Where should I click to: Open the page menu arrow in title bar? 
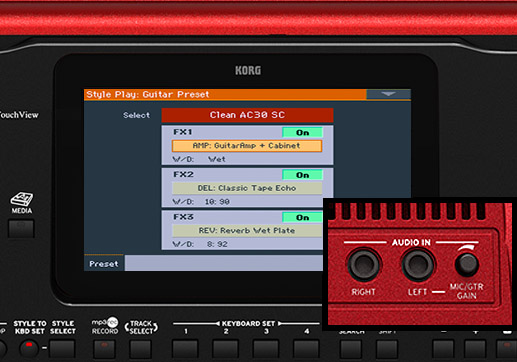tap(388, 94)
